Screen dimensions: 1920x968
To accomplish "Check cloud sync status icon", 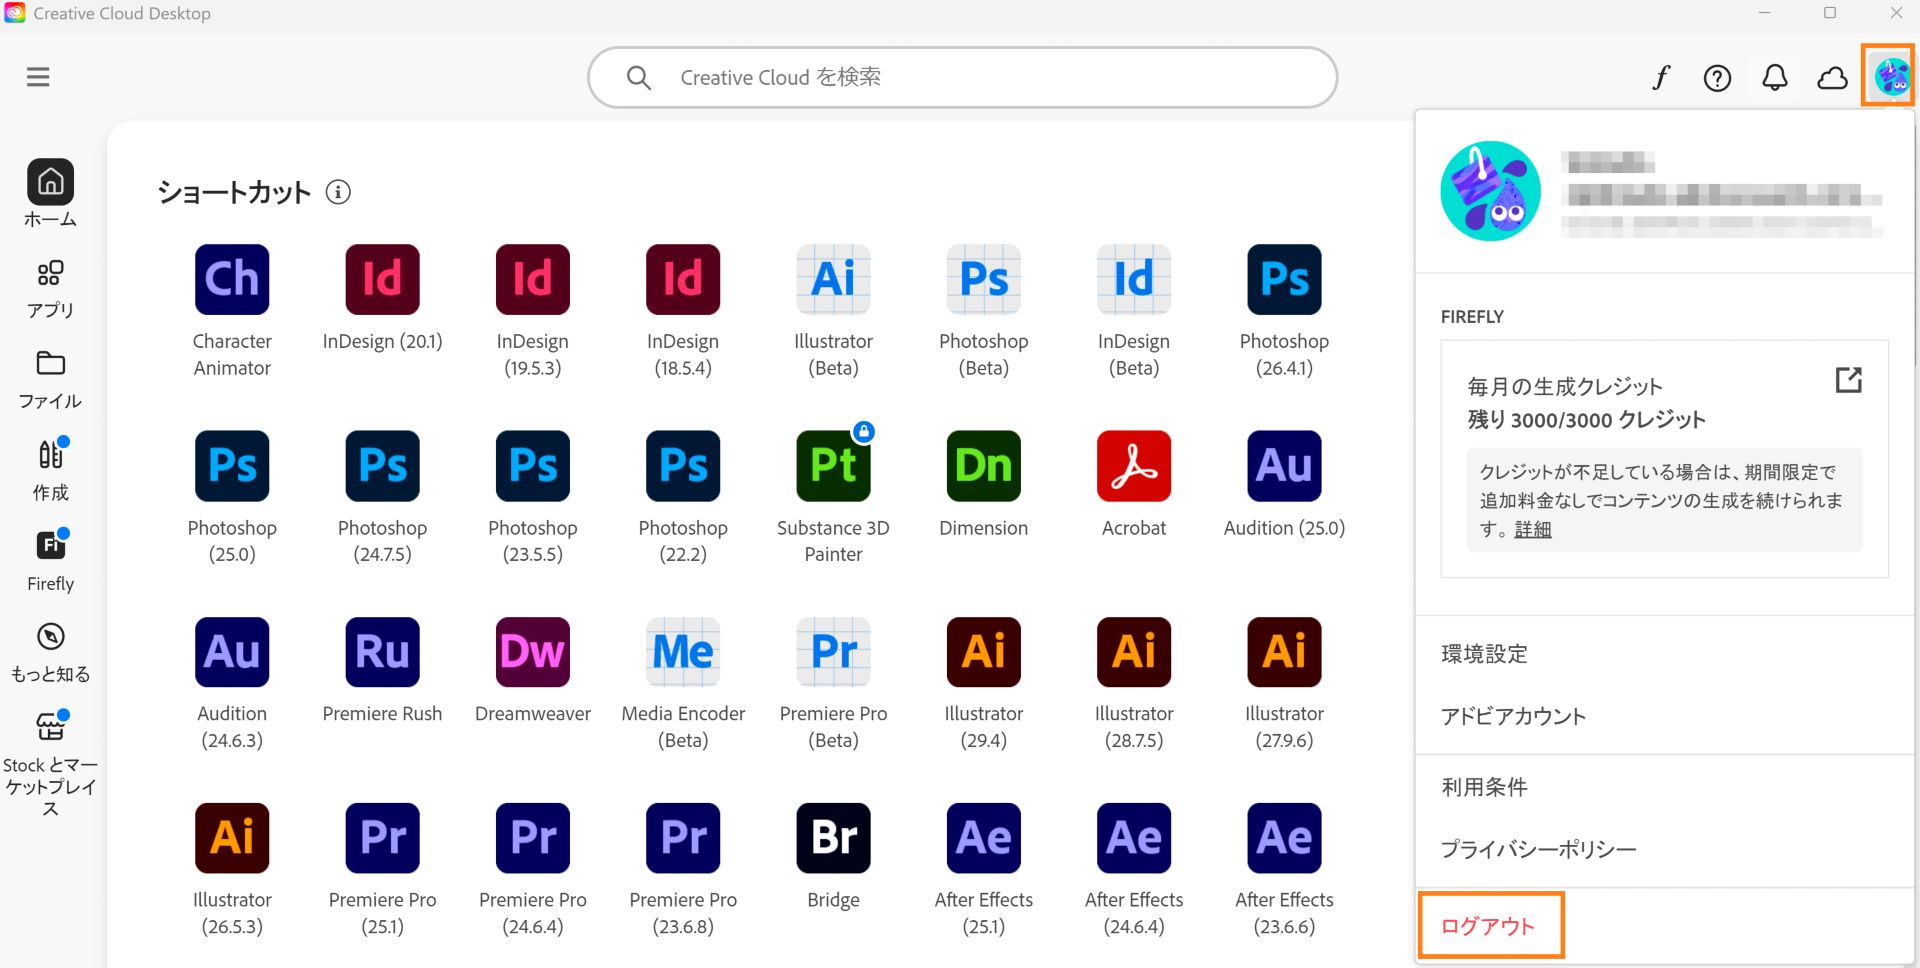I will pos(1832,77).
